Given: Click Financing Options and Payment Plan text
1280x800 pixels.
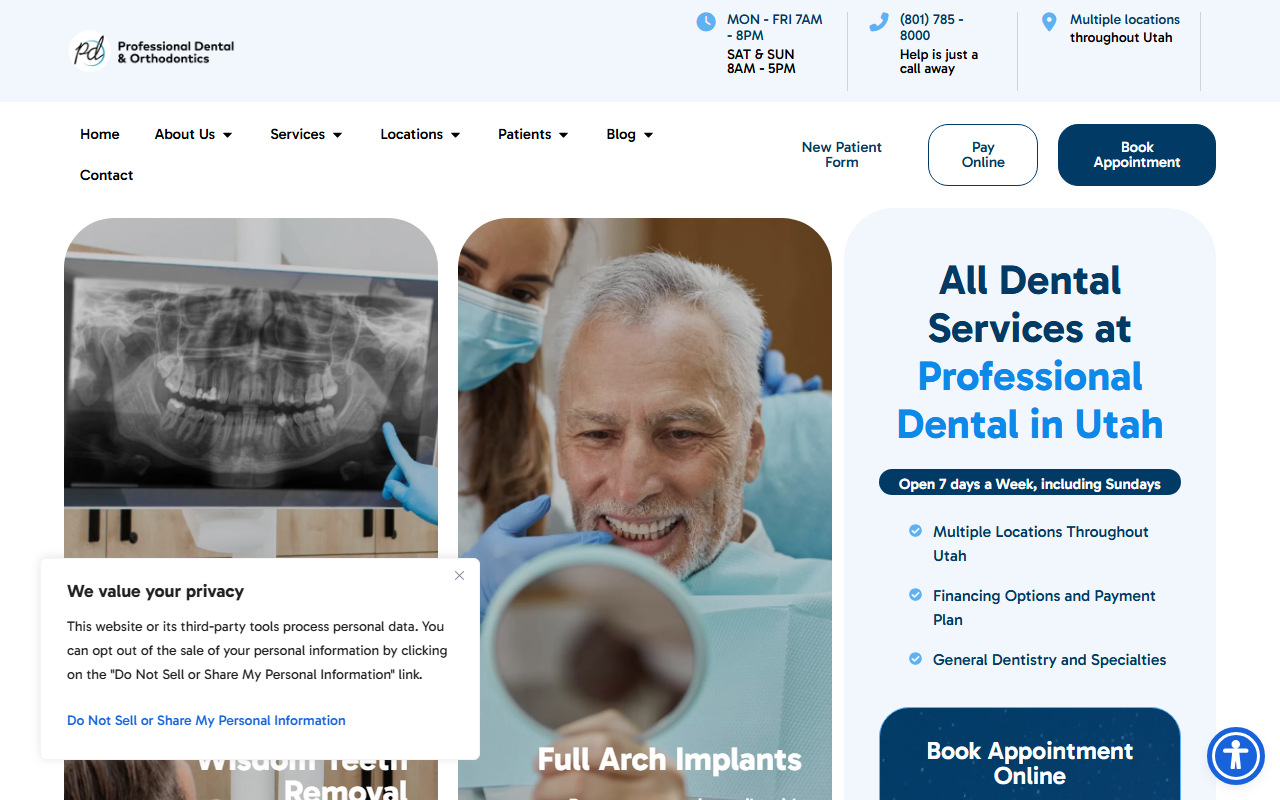Looking at the screenshot, I should 1044,607.
